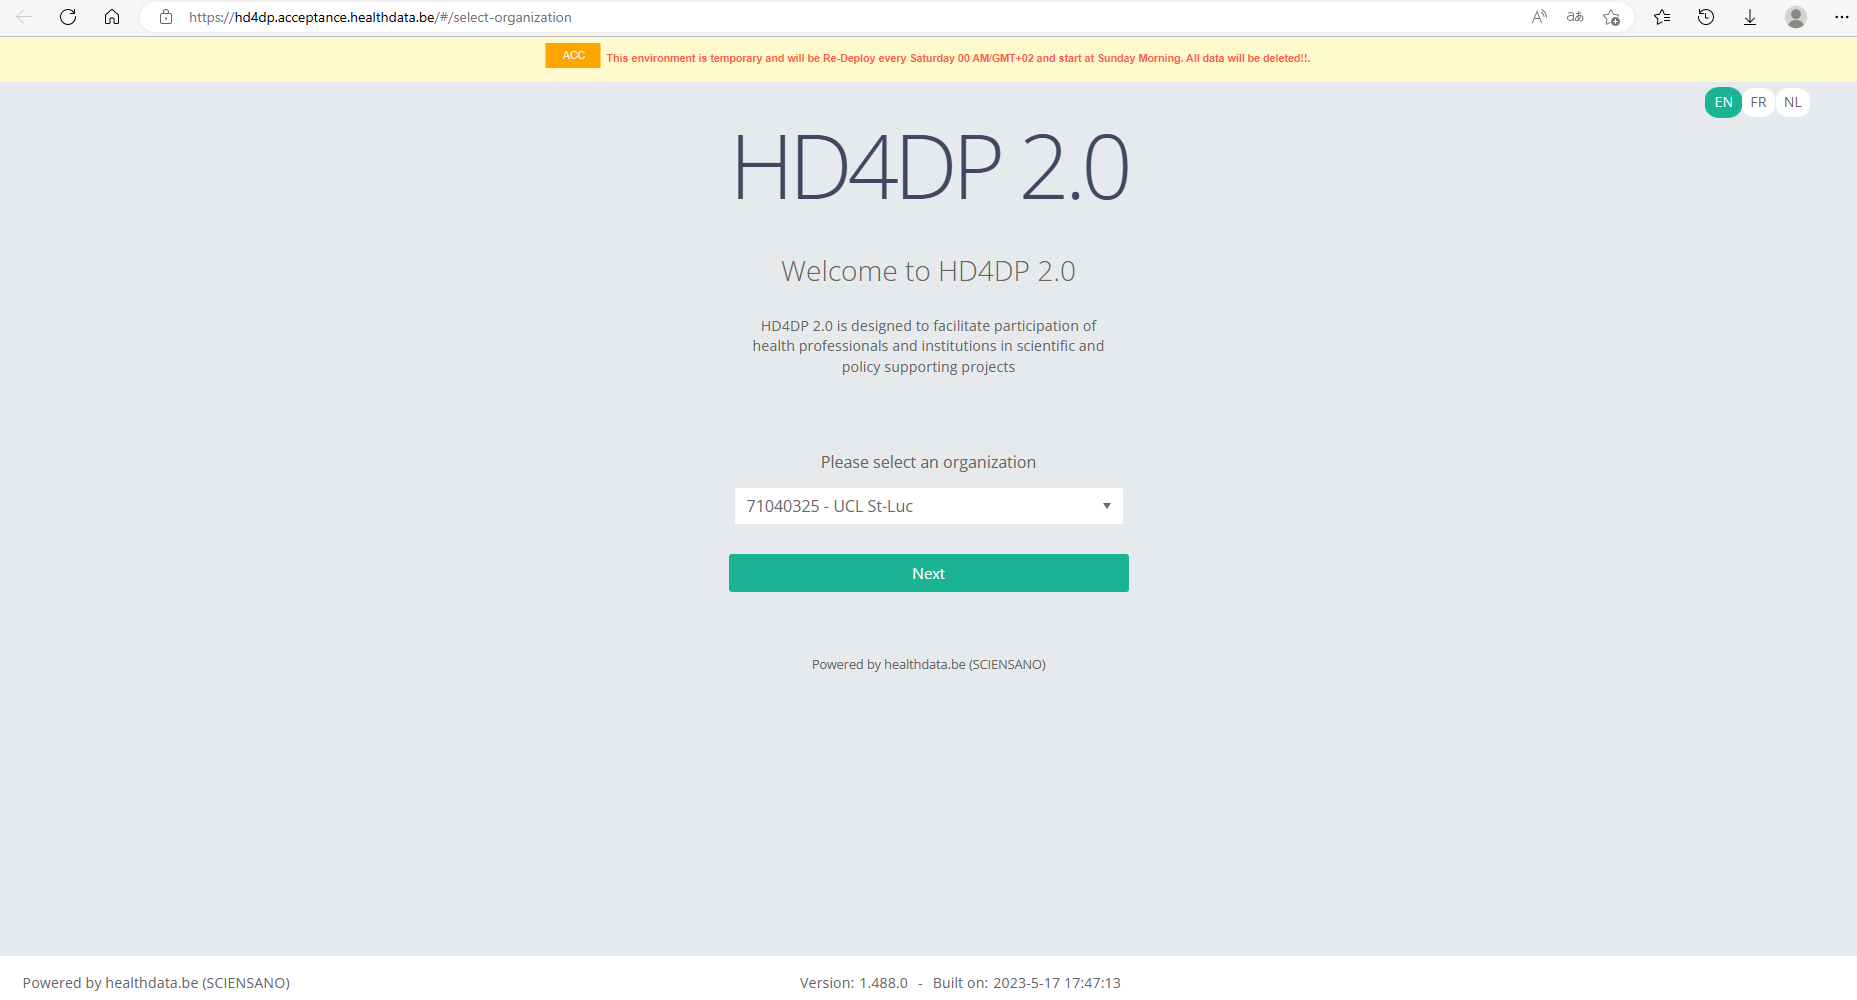View site information lock icon
The height and width of the screenshot is (1000, 1857).
click(x=166, y=17)
